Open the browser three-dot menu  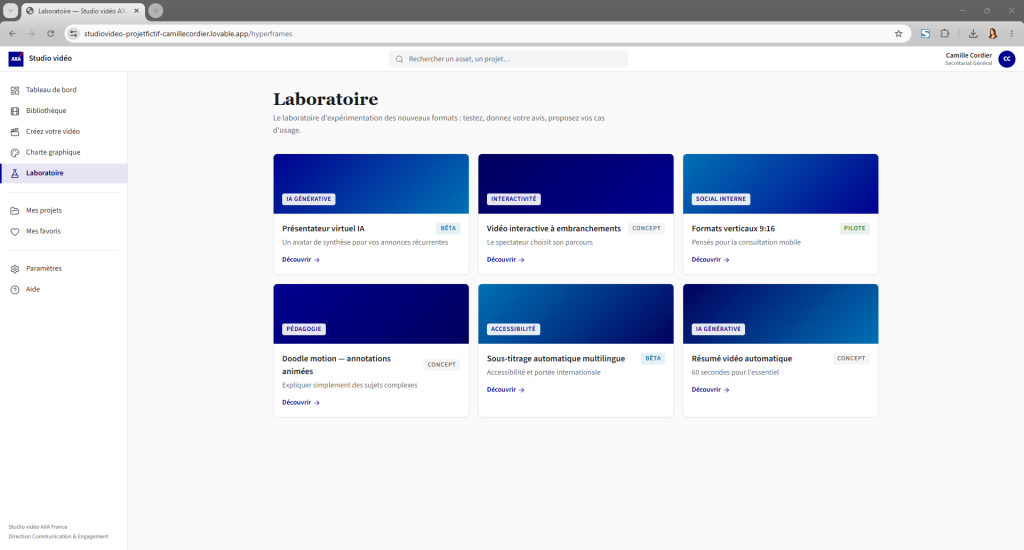tap(1012, 33)
